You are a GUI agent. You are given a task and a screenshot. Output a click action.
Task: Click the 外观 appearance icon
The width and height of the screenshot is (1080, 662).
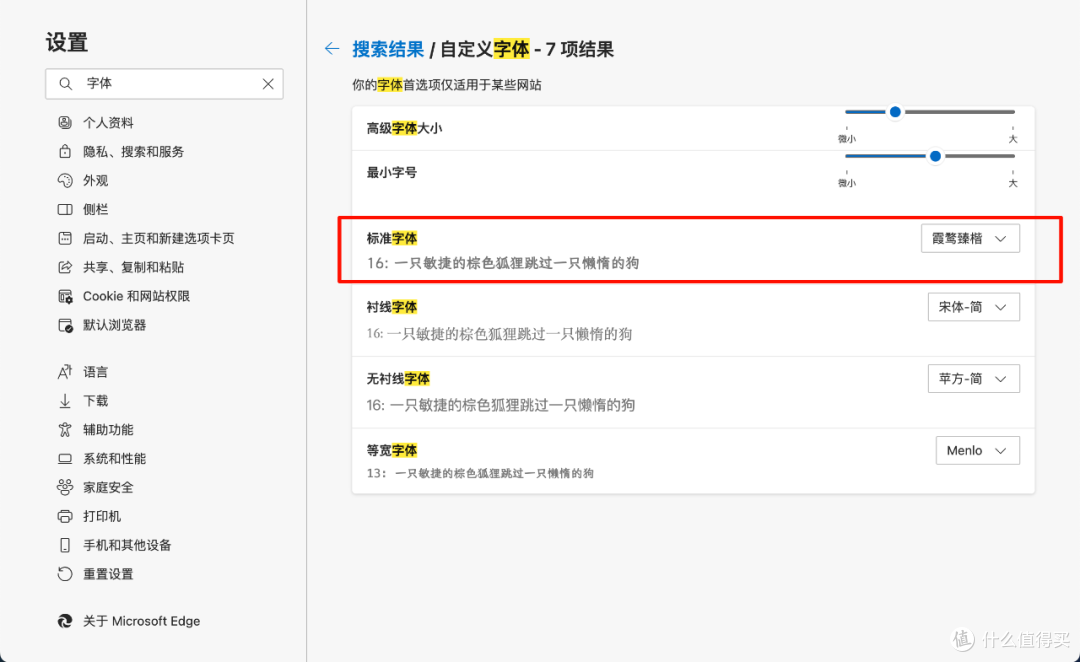point(65,181)
